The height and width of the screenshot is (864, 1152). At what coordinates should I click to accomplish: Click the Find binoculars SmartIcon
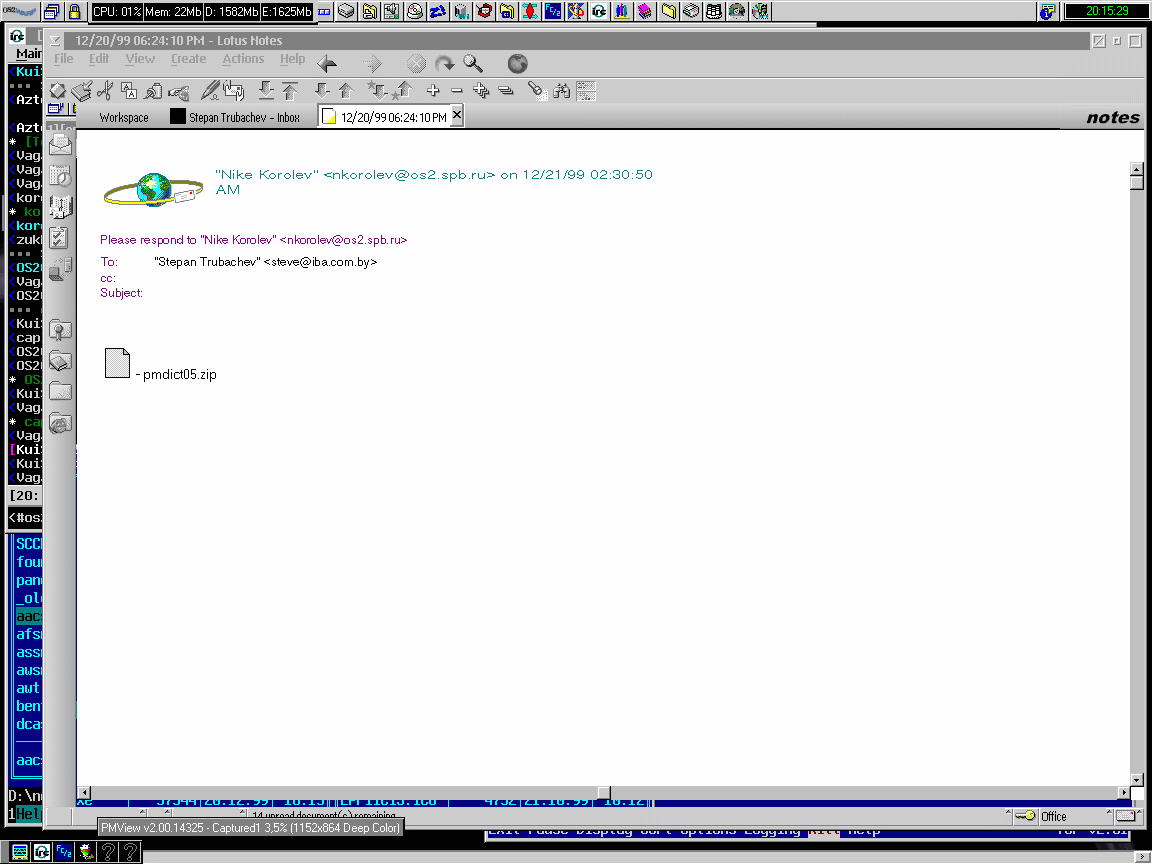[x=562, y=90]
